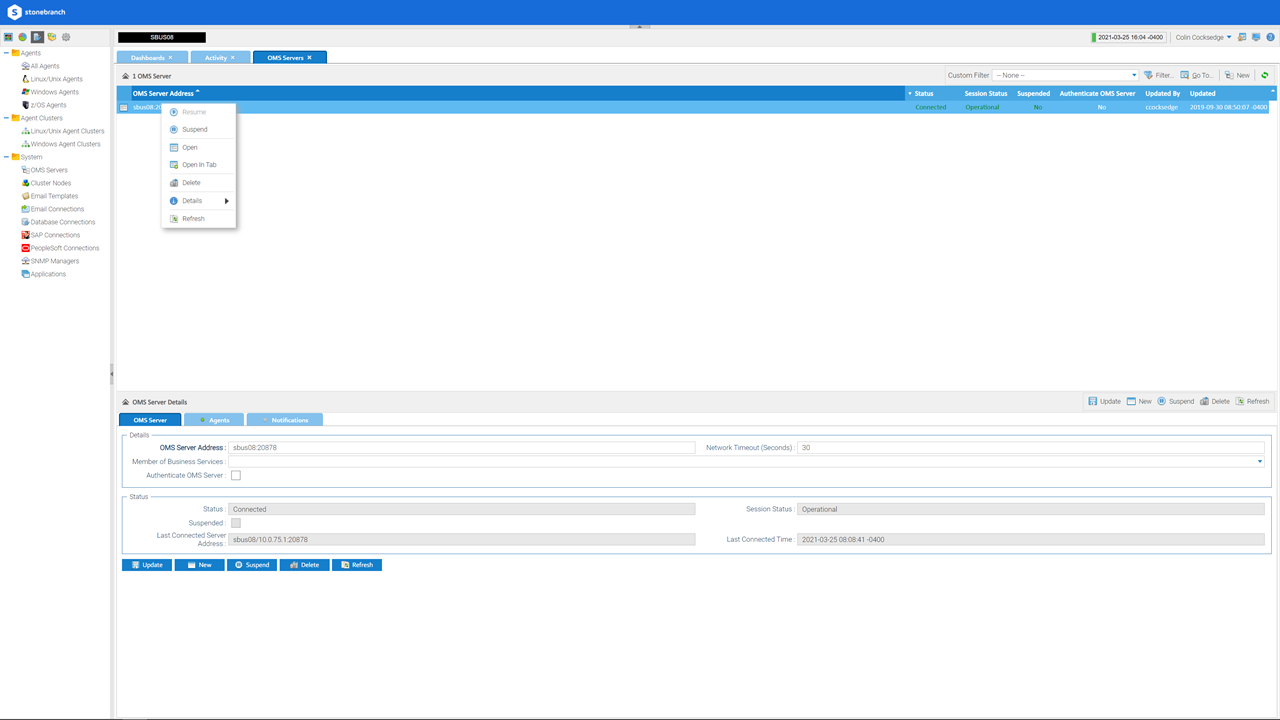The image size is (1280, 720).
Task: Click the settings gear icon in navigation toolbar
Action: (x=66, y=37)
